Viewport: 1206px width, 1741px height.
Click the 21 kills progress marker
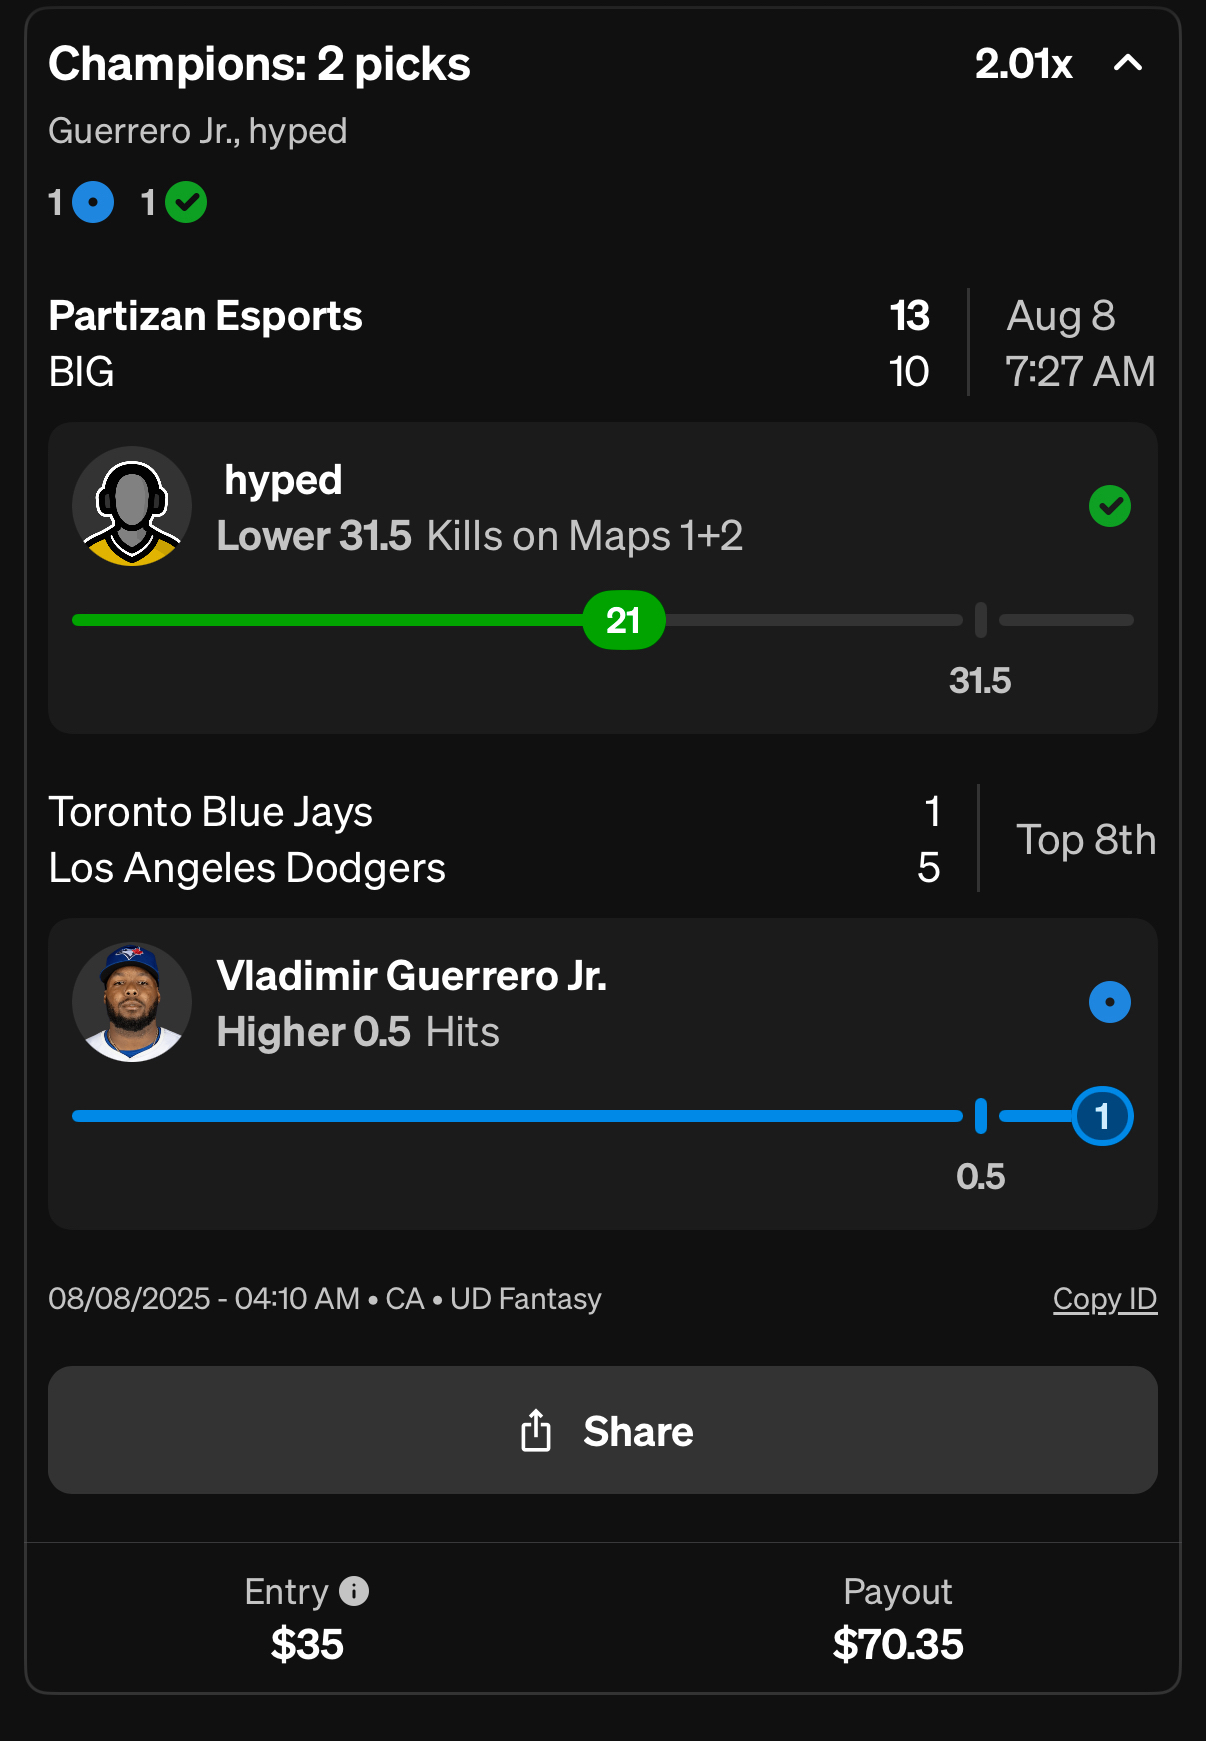click(623, 621)
